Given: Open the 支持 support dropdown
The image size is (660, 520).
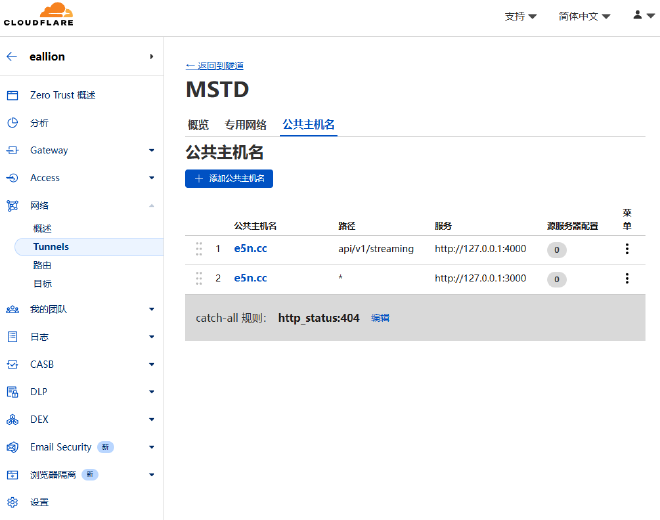Looking at the screenshot, I should [x=520, y=16].
